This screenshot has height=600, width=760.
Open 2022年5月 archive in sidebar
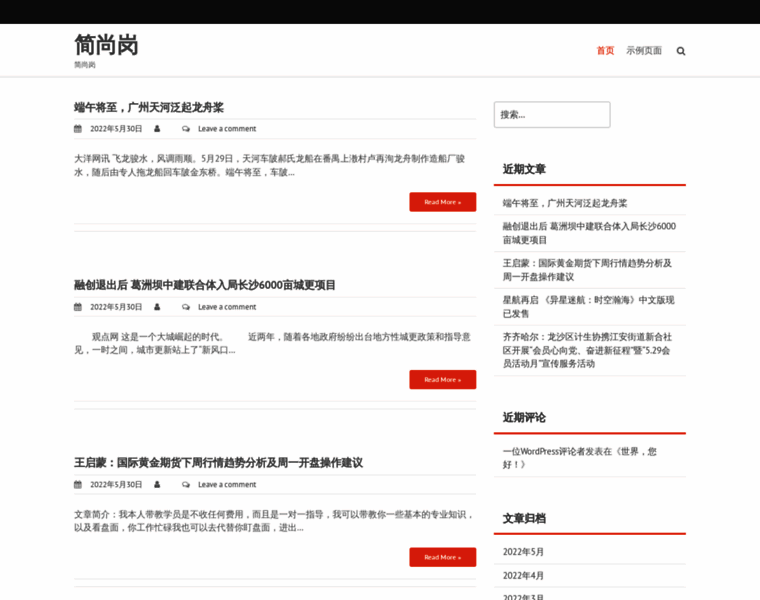(x=523, y=552)
